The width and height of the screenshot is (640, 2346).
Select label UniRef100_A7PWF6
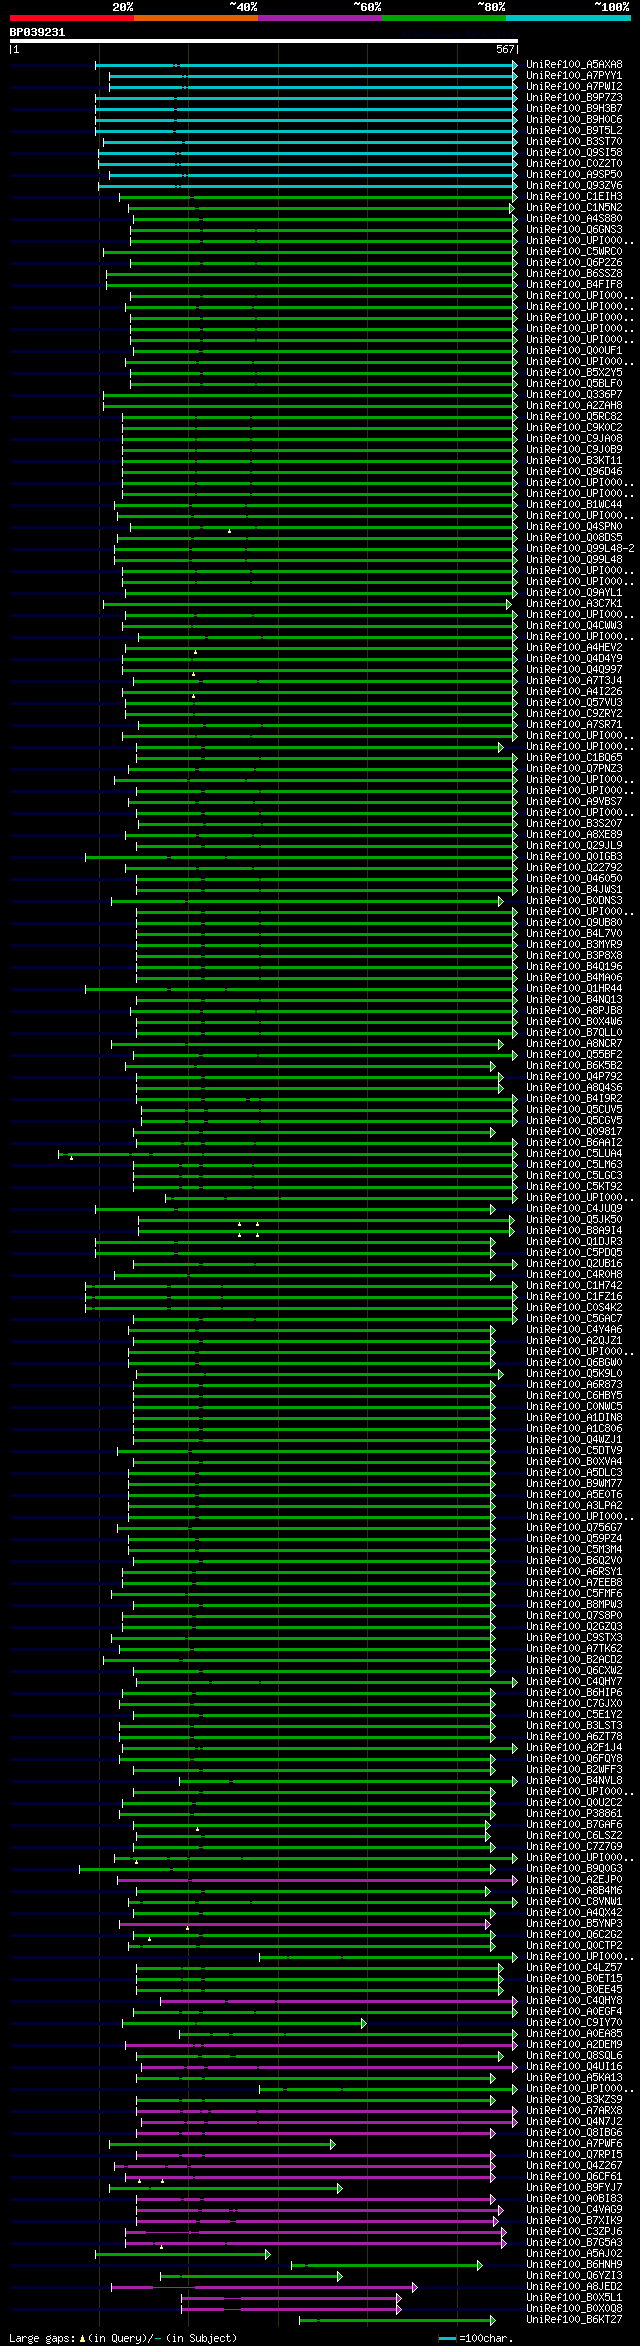574,2144
